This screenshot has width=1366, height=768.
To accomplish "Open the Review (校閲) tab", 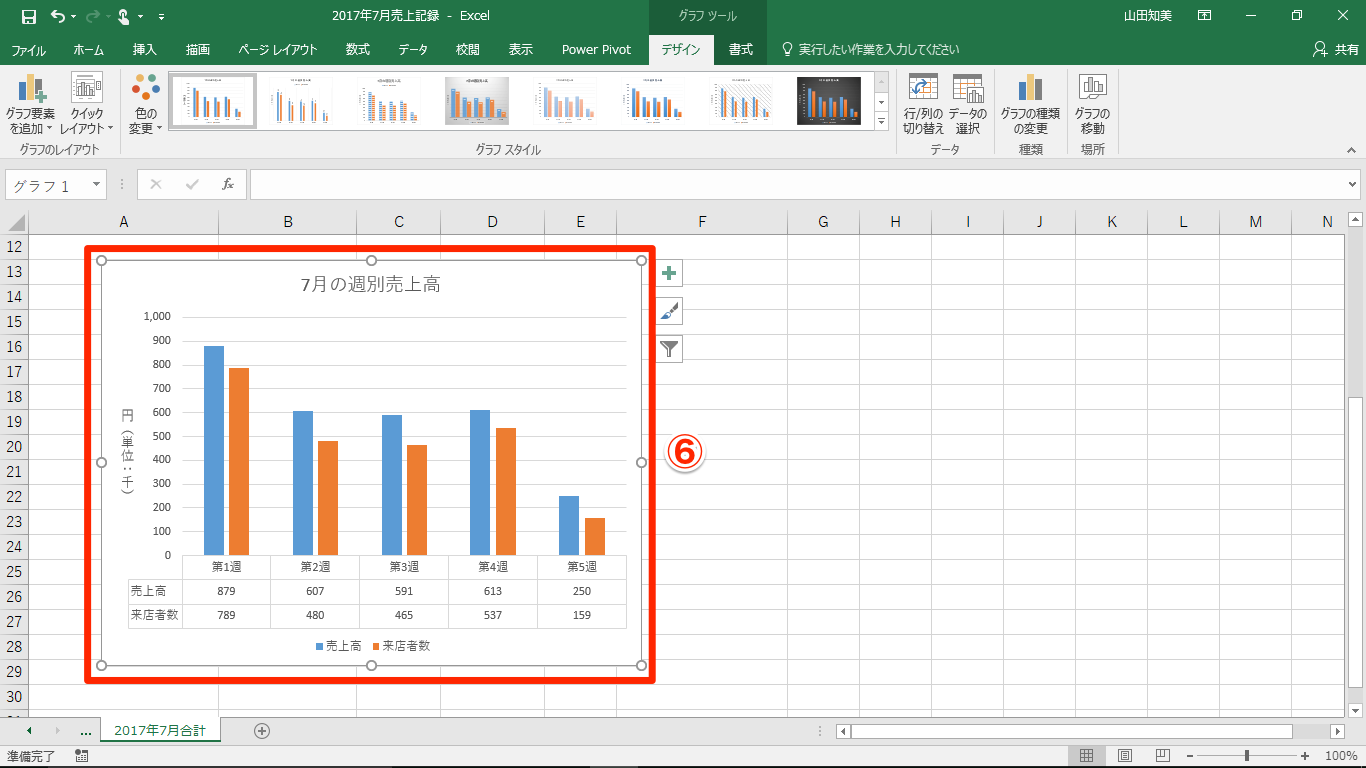I will click(x=467, y=49).
